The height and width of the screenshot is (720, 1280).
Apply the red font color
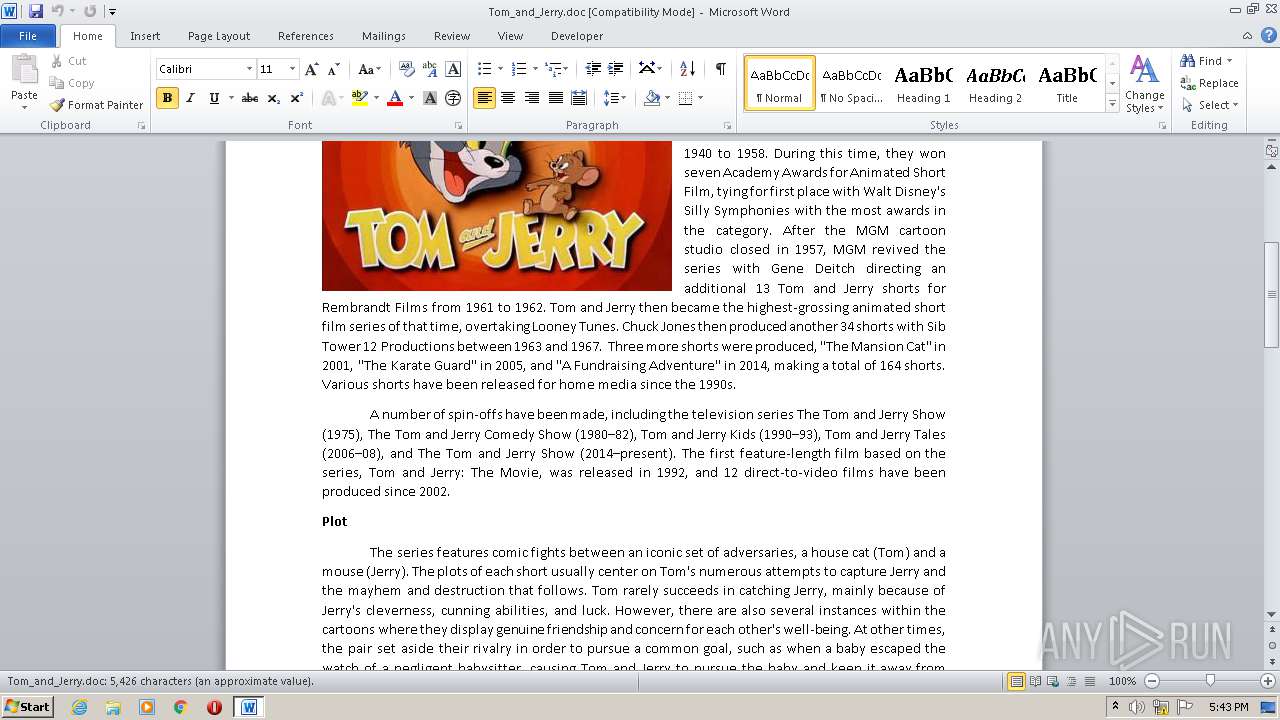pyautogui.click(x=395, y=98)
